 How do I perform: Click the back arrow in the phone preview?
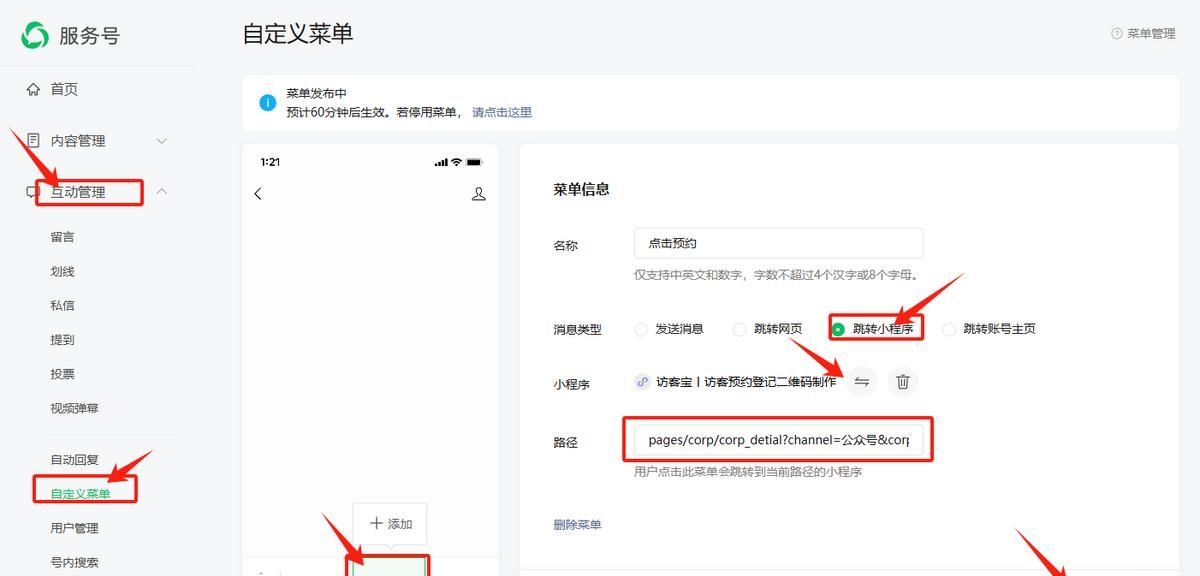coord(258,193)
